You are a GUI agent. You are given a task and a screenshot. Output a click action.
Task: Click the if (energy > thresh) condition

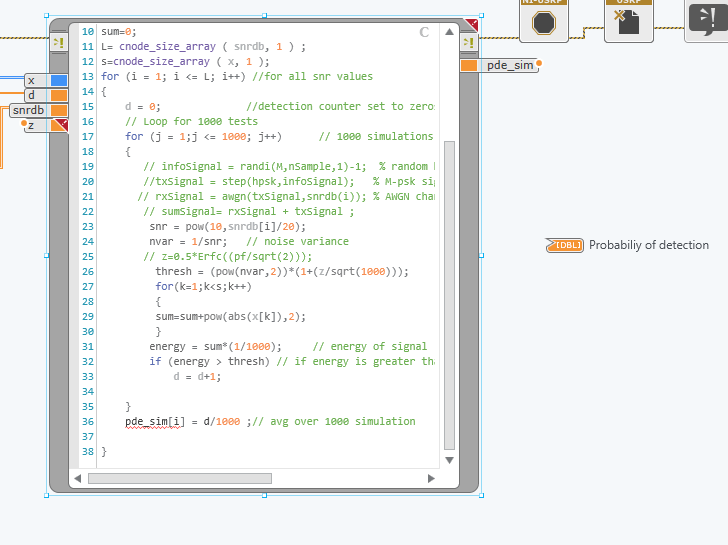pos(209,362)
